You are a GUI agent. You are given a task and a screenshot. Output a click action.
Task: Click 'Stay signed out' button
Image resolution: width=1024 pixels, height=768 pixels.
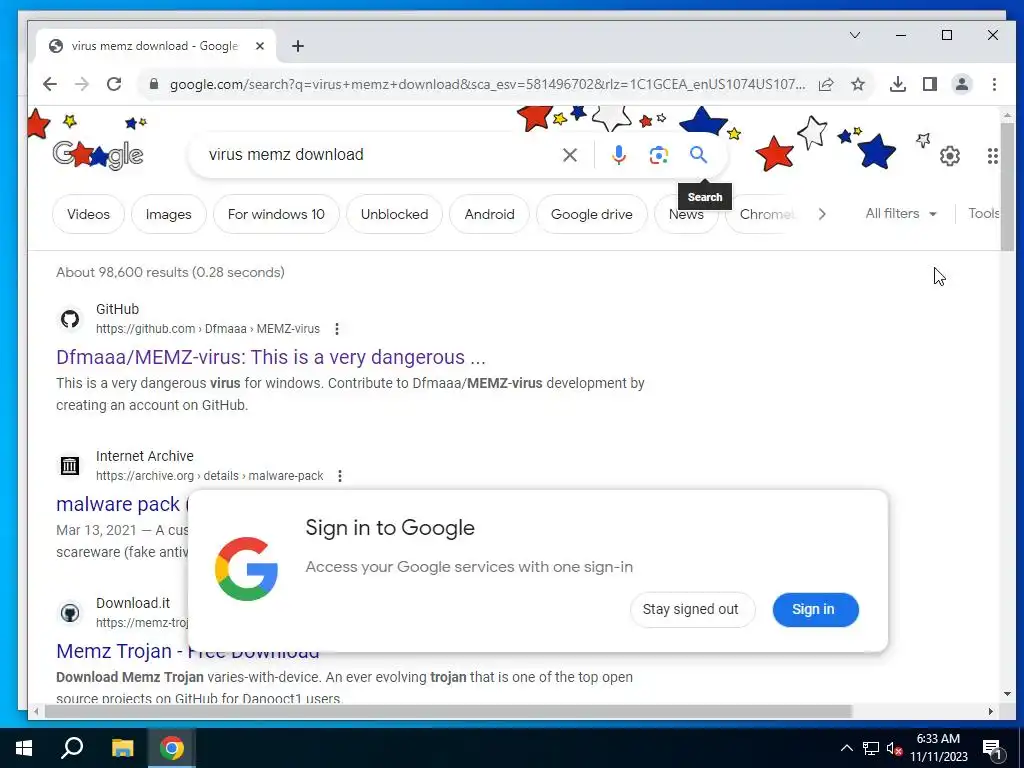(x=690, y=609)
